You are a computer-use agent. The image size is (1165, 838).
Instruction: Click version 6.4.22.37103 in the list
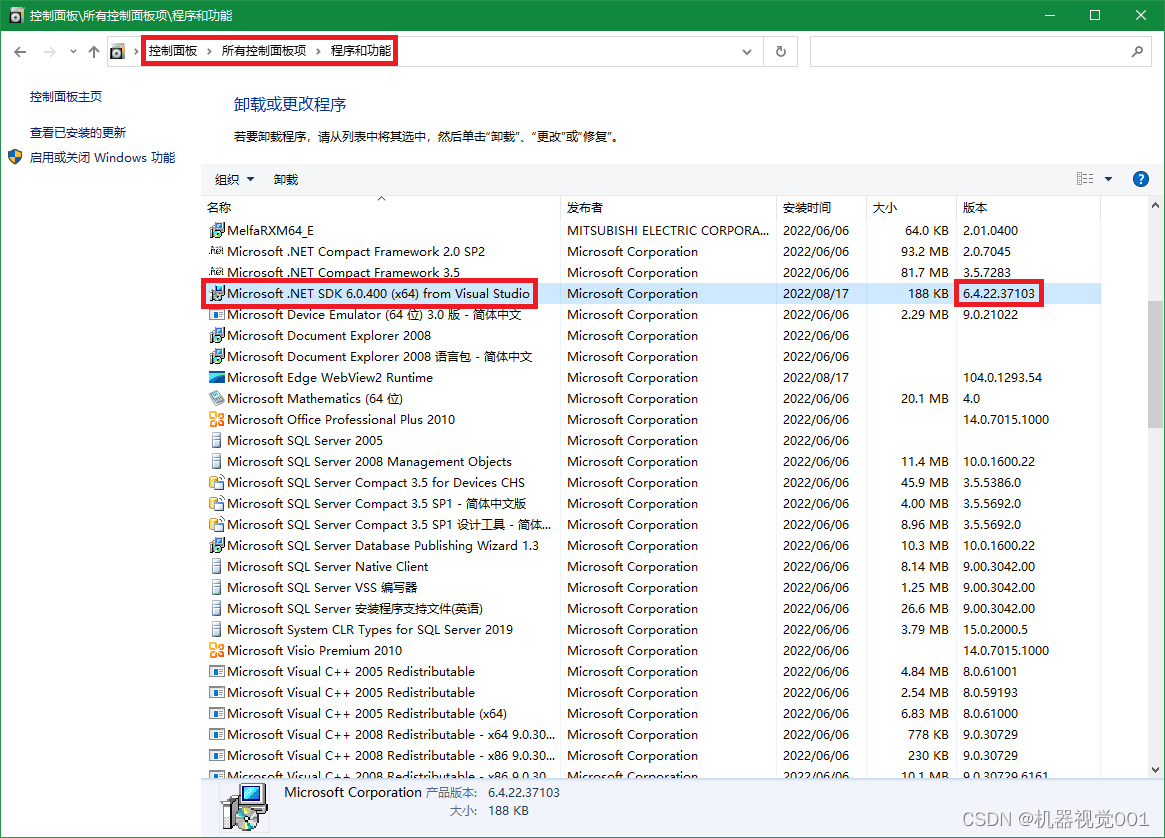point(999,293)
